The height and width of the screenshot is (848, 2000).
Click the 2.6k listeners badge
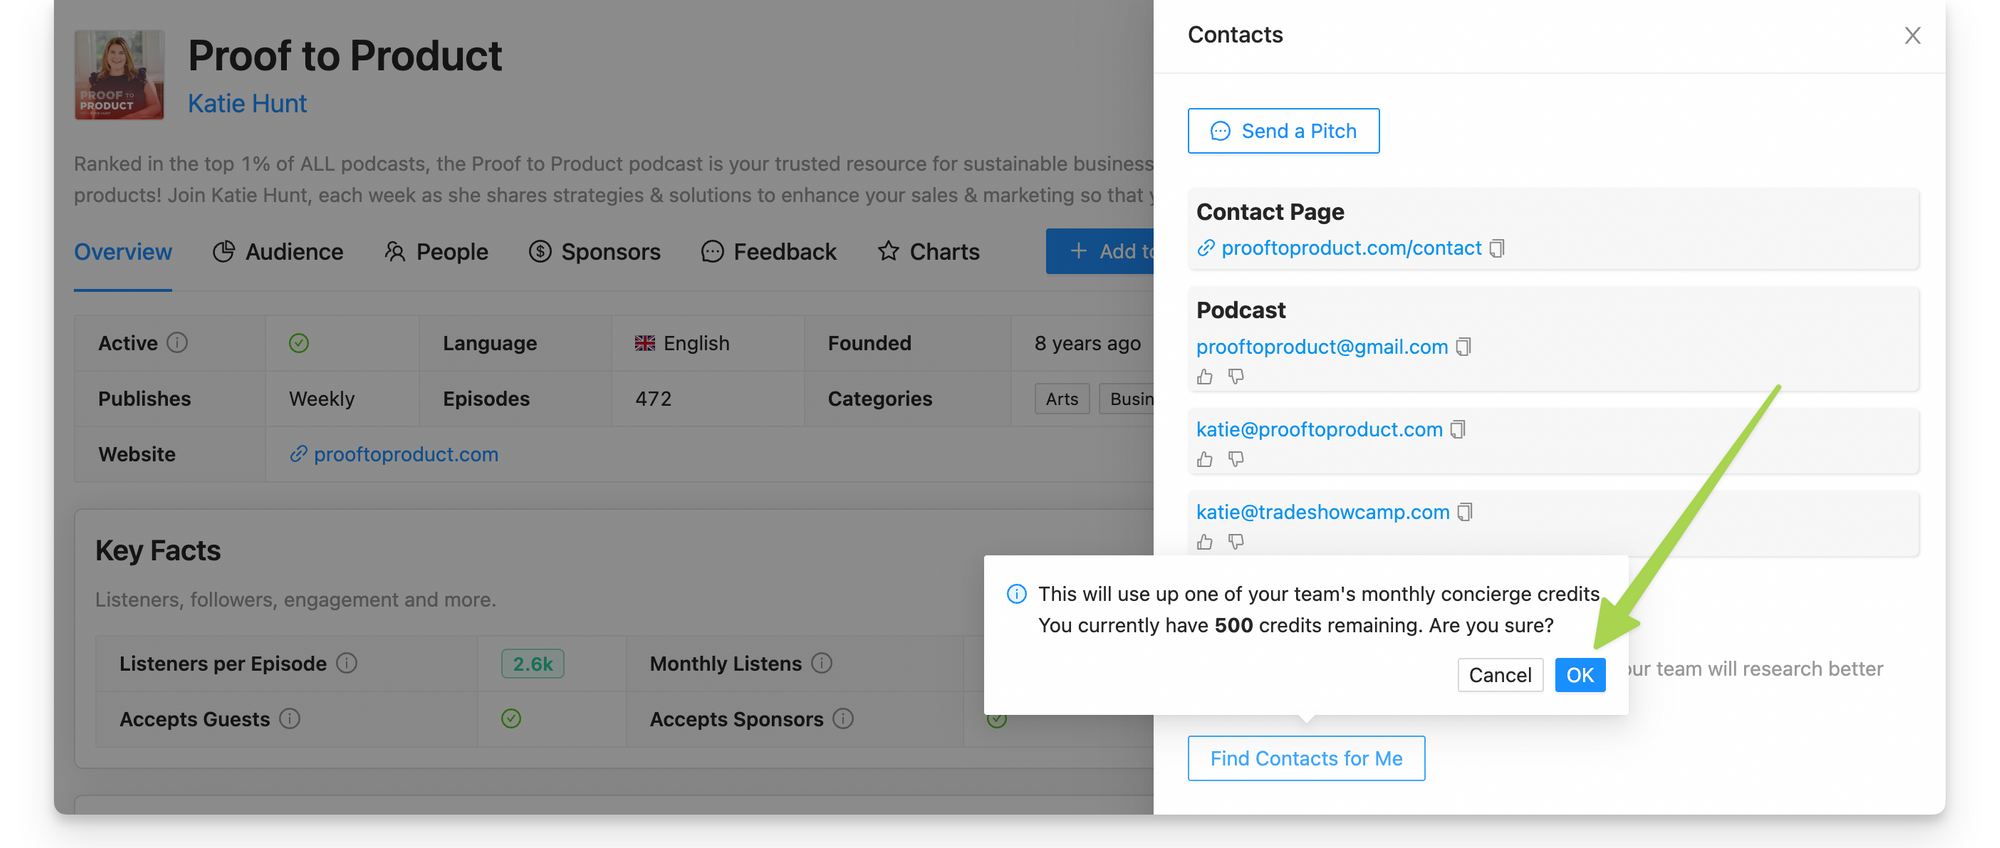coord(533,663)
